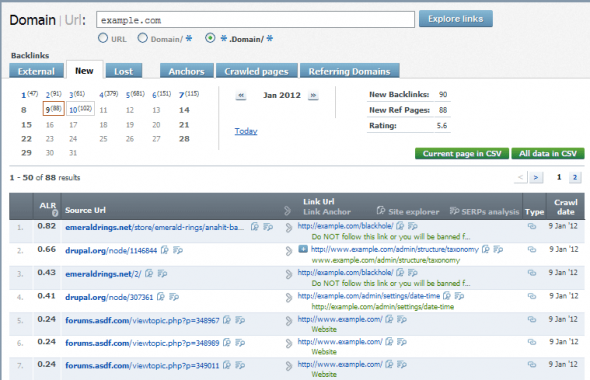The height and width of the screenshot is (380, 590).
Task: Export All data in CSV
Action: [548, 154]
